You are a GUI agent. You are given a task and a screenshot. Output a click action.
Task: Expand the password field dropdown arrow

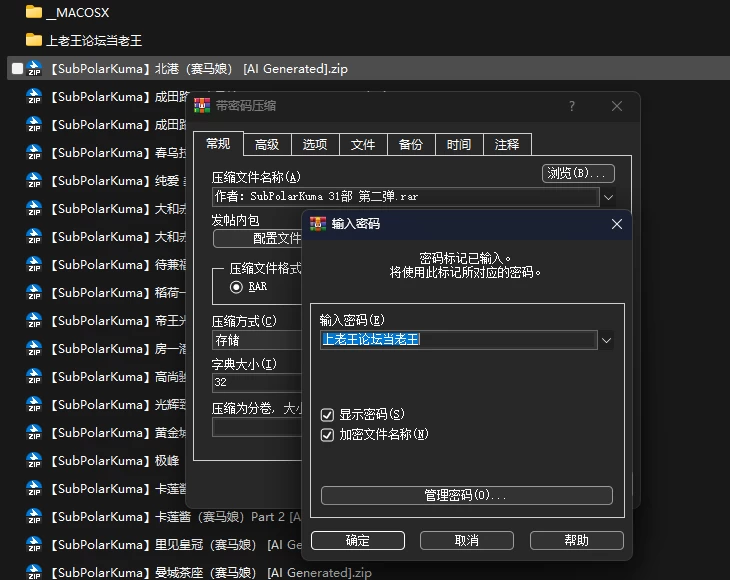606,340
